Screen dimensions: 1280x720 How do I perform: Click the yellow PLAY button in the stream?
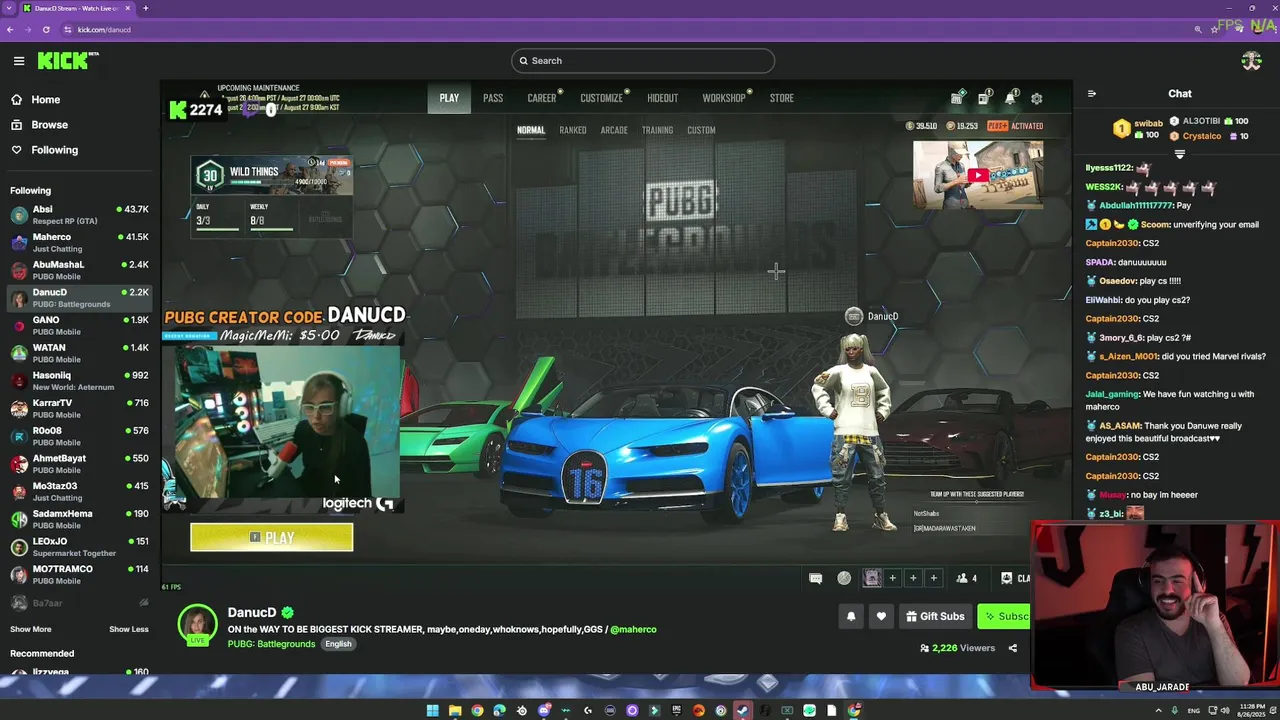271,538
